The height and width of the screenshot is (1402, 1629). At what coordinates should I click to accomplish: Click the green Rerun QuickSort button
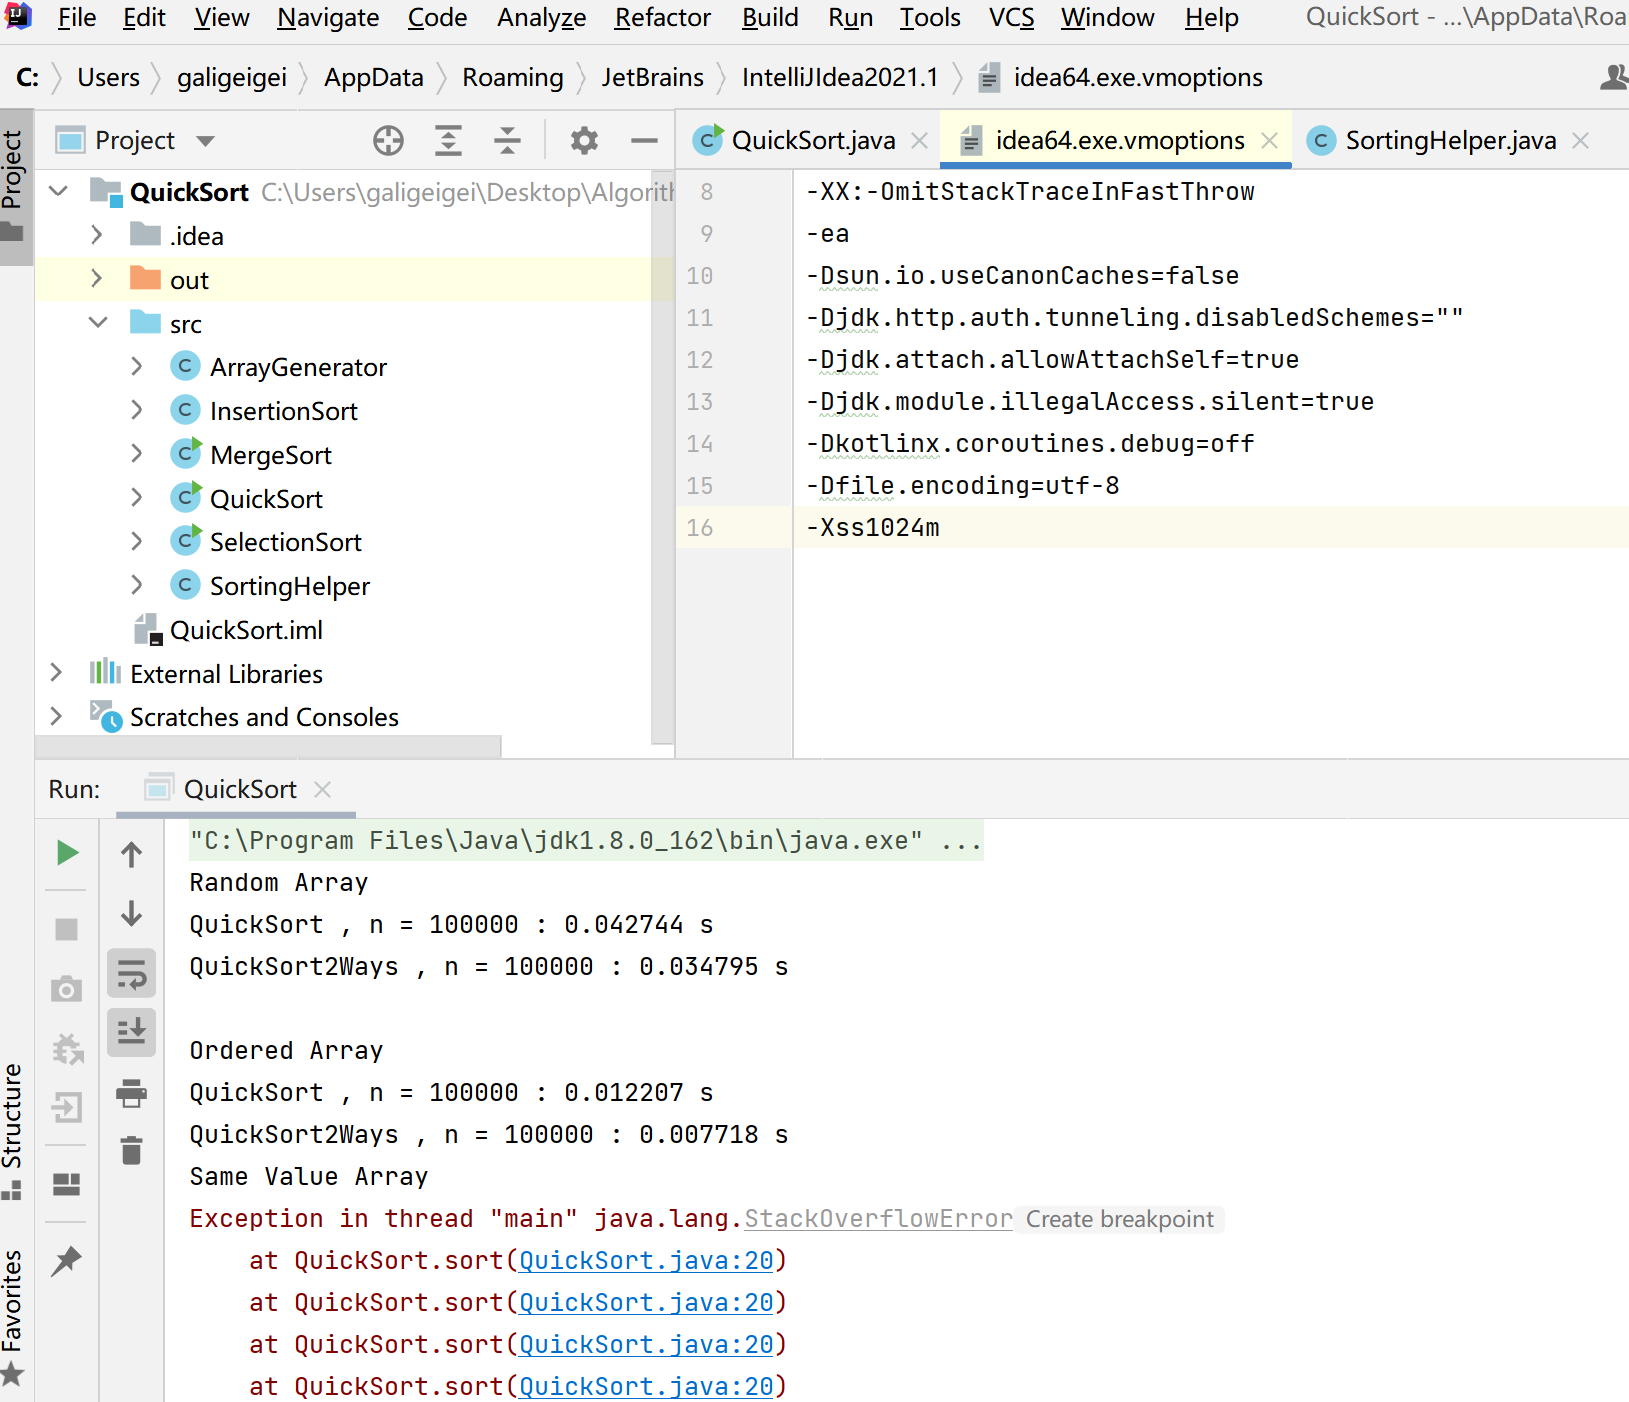67,853
